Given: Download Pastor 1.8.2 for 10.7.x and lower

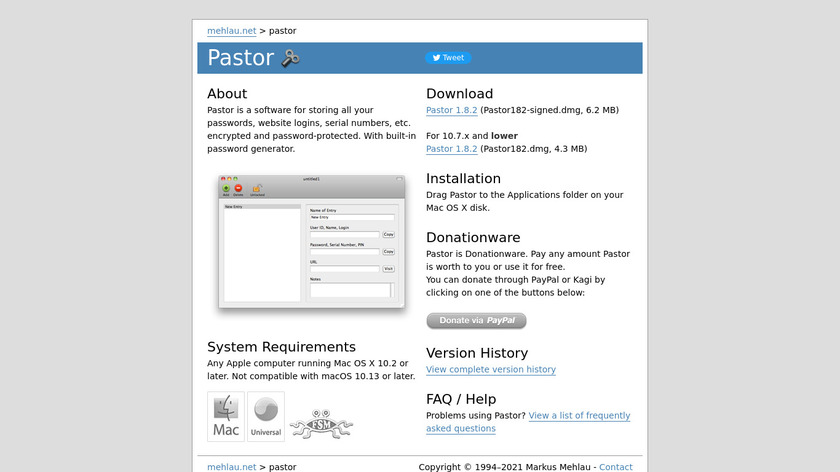Looking at the screenshot, I should point(452,149).
